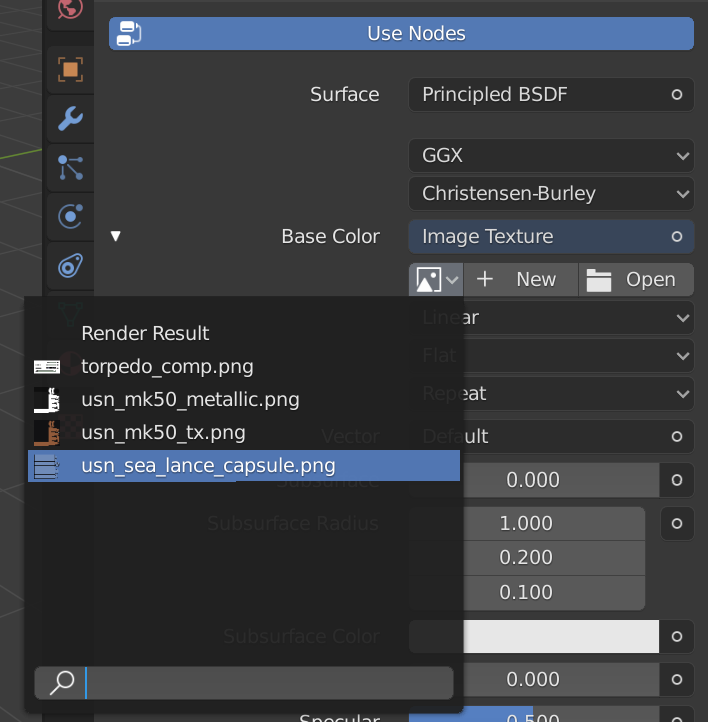
Task: Open the Object properties tab
Action: tap(70, 70)
